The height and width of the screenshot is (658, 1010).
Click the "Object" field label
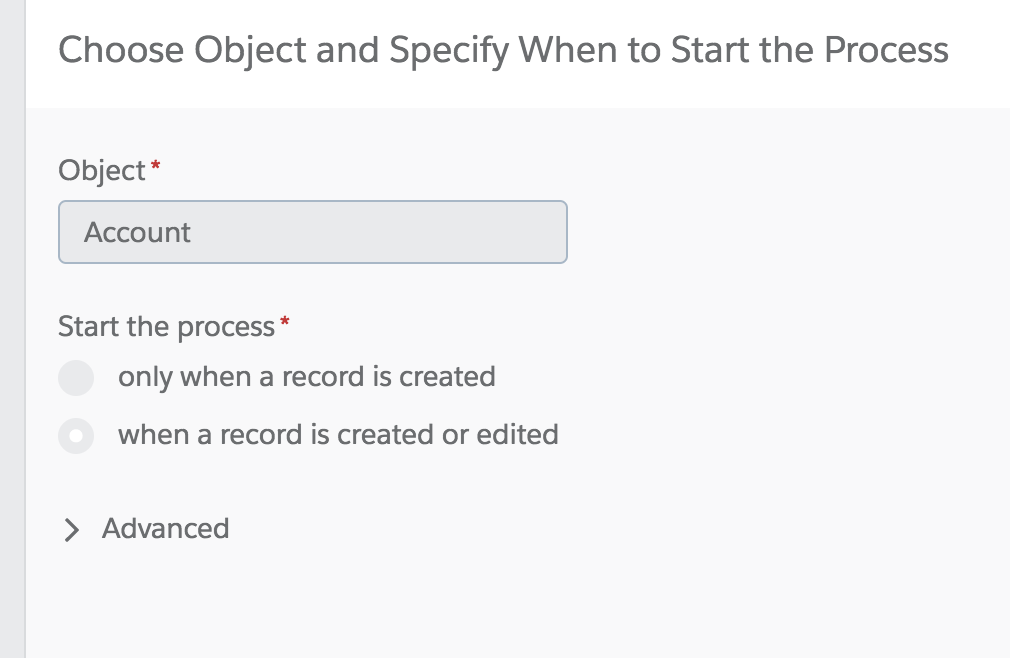click(x=102, y=171)
